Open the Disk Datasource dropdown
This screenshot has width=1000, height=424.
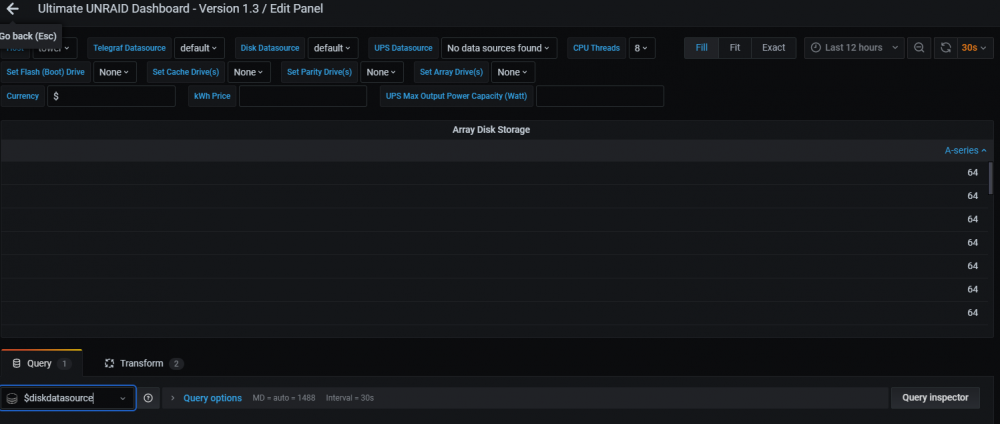coord(333,48)
